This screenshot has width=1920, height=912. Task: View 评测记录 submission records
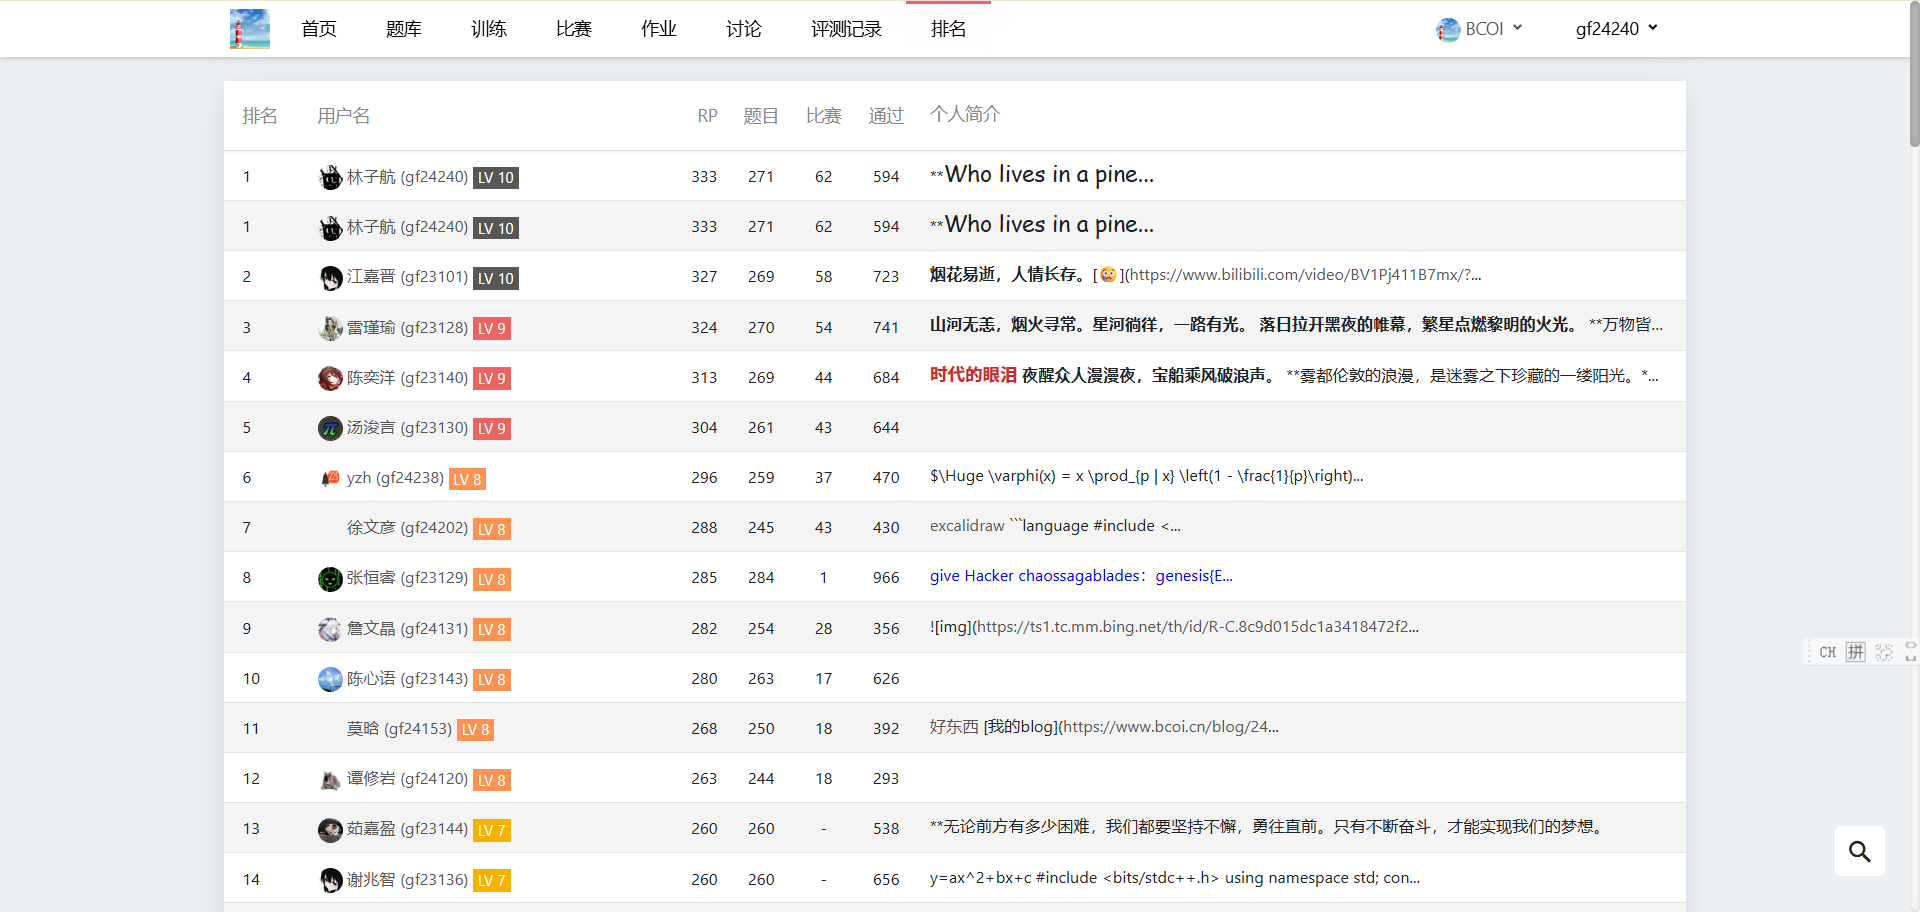tap(846, 29)
